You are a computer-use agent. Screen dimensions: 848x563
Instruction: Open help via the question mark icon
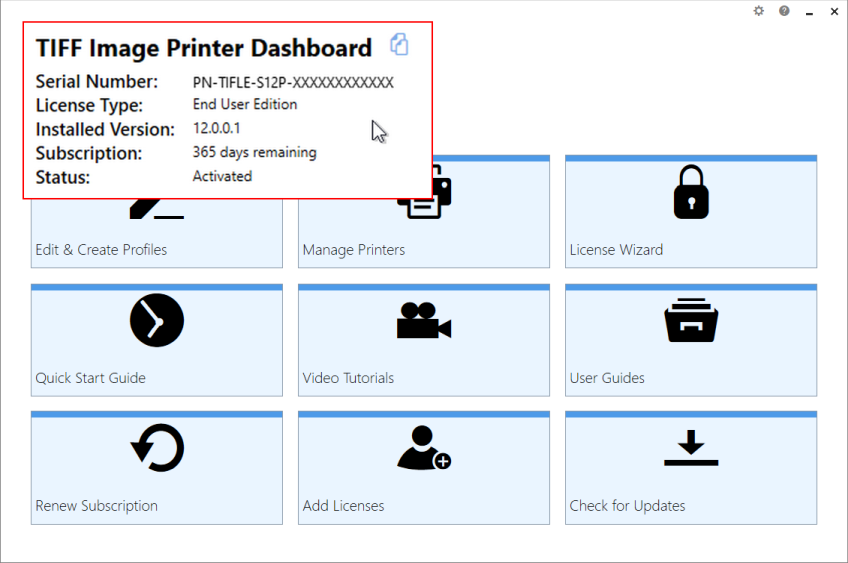(784, 11)
